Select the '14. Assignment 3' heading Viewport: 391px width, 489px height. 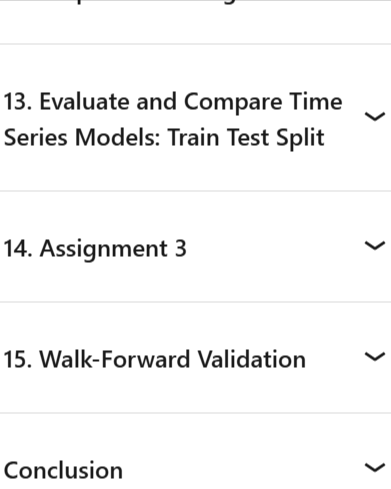95,249
